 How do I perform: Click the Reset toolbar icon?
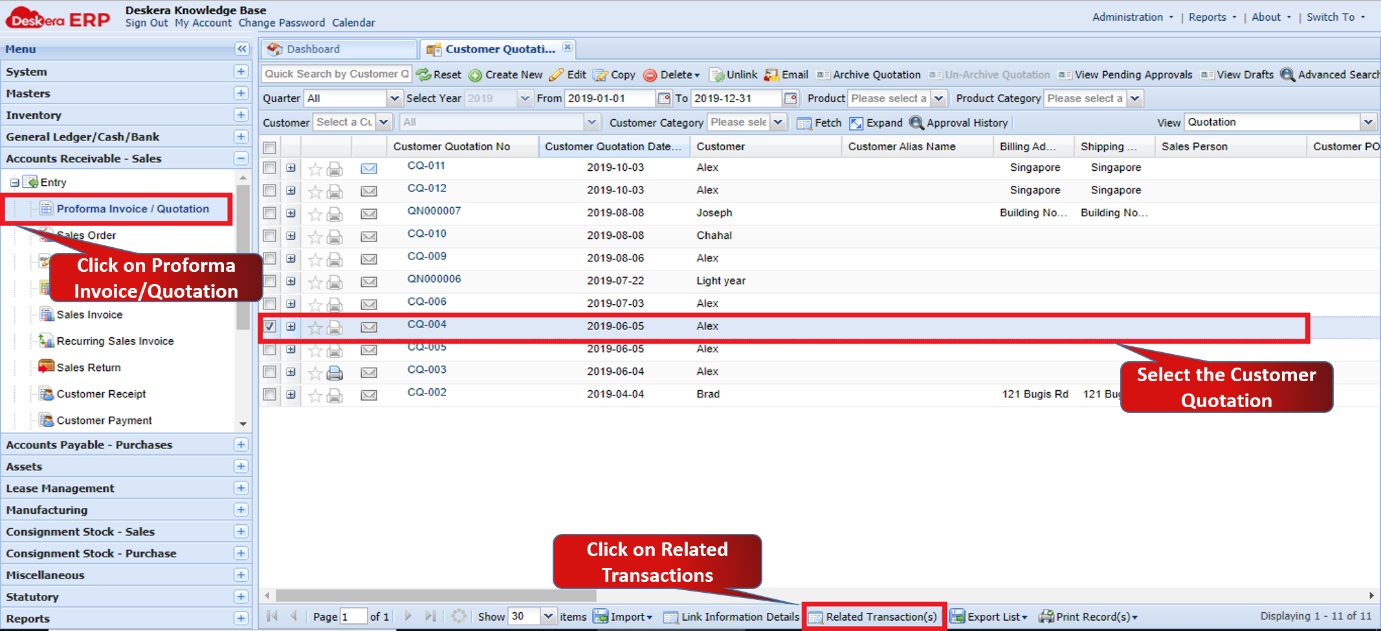(x=423, y=75)
